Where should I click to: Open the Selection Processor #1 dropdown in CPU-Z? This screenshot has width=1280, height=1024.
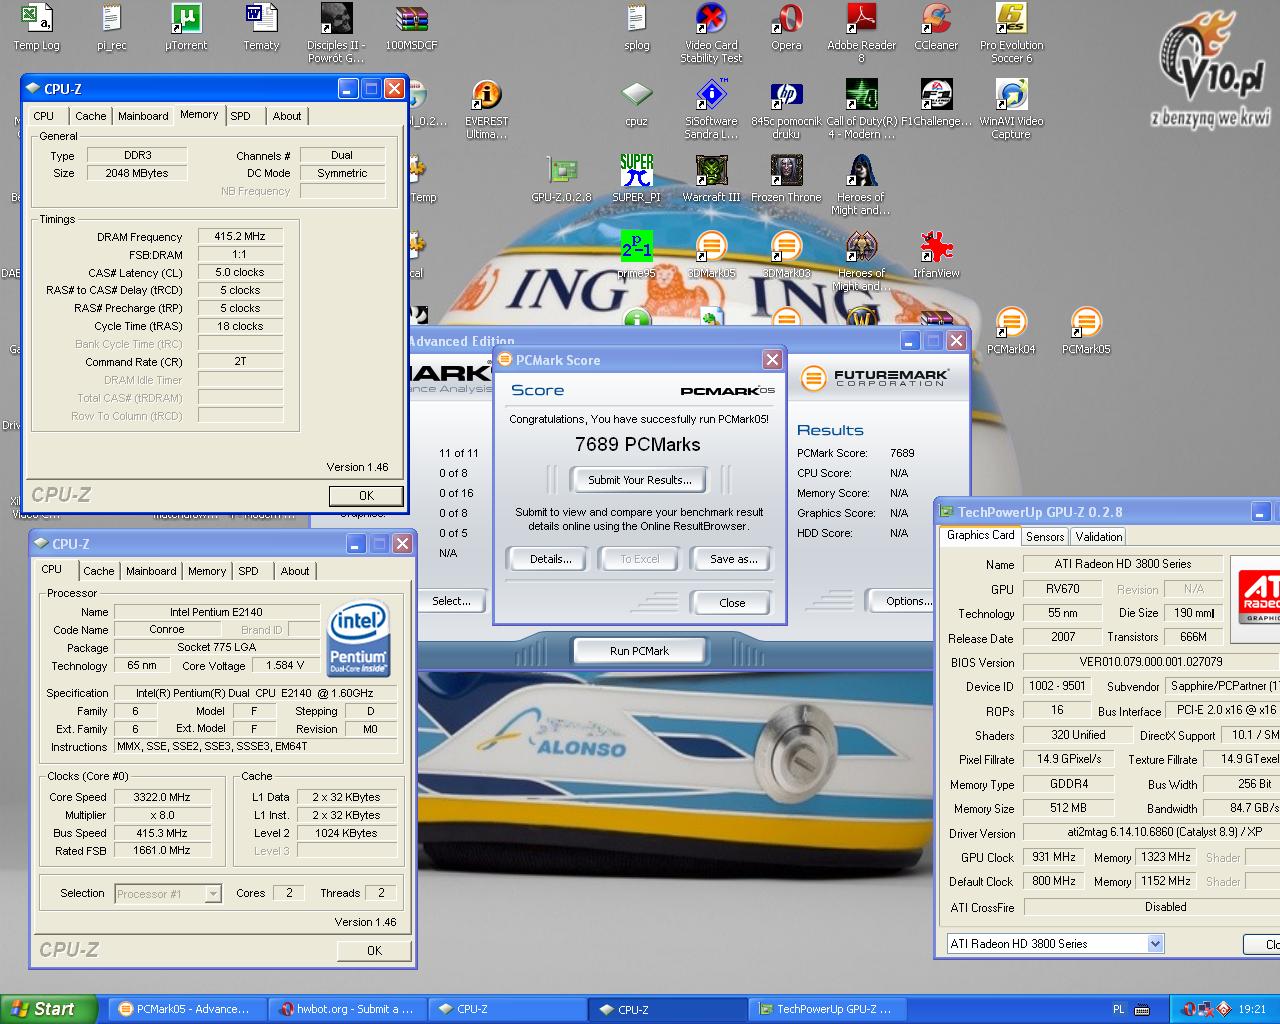168,894
